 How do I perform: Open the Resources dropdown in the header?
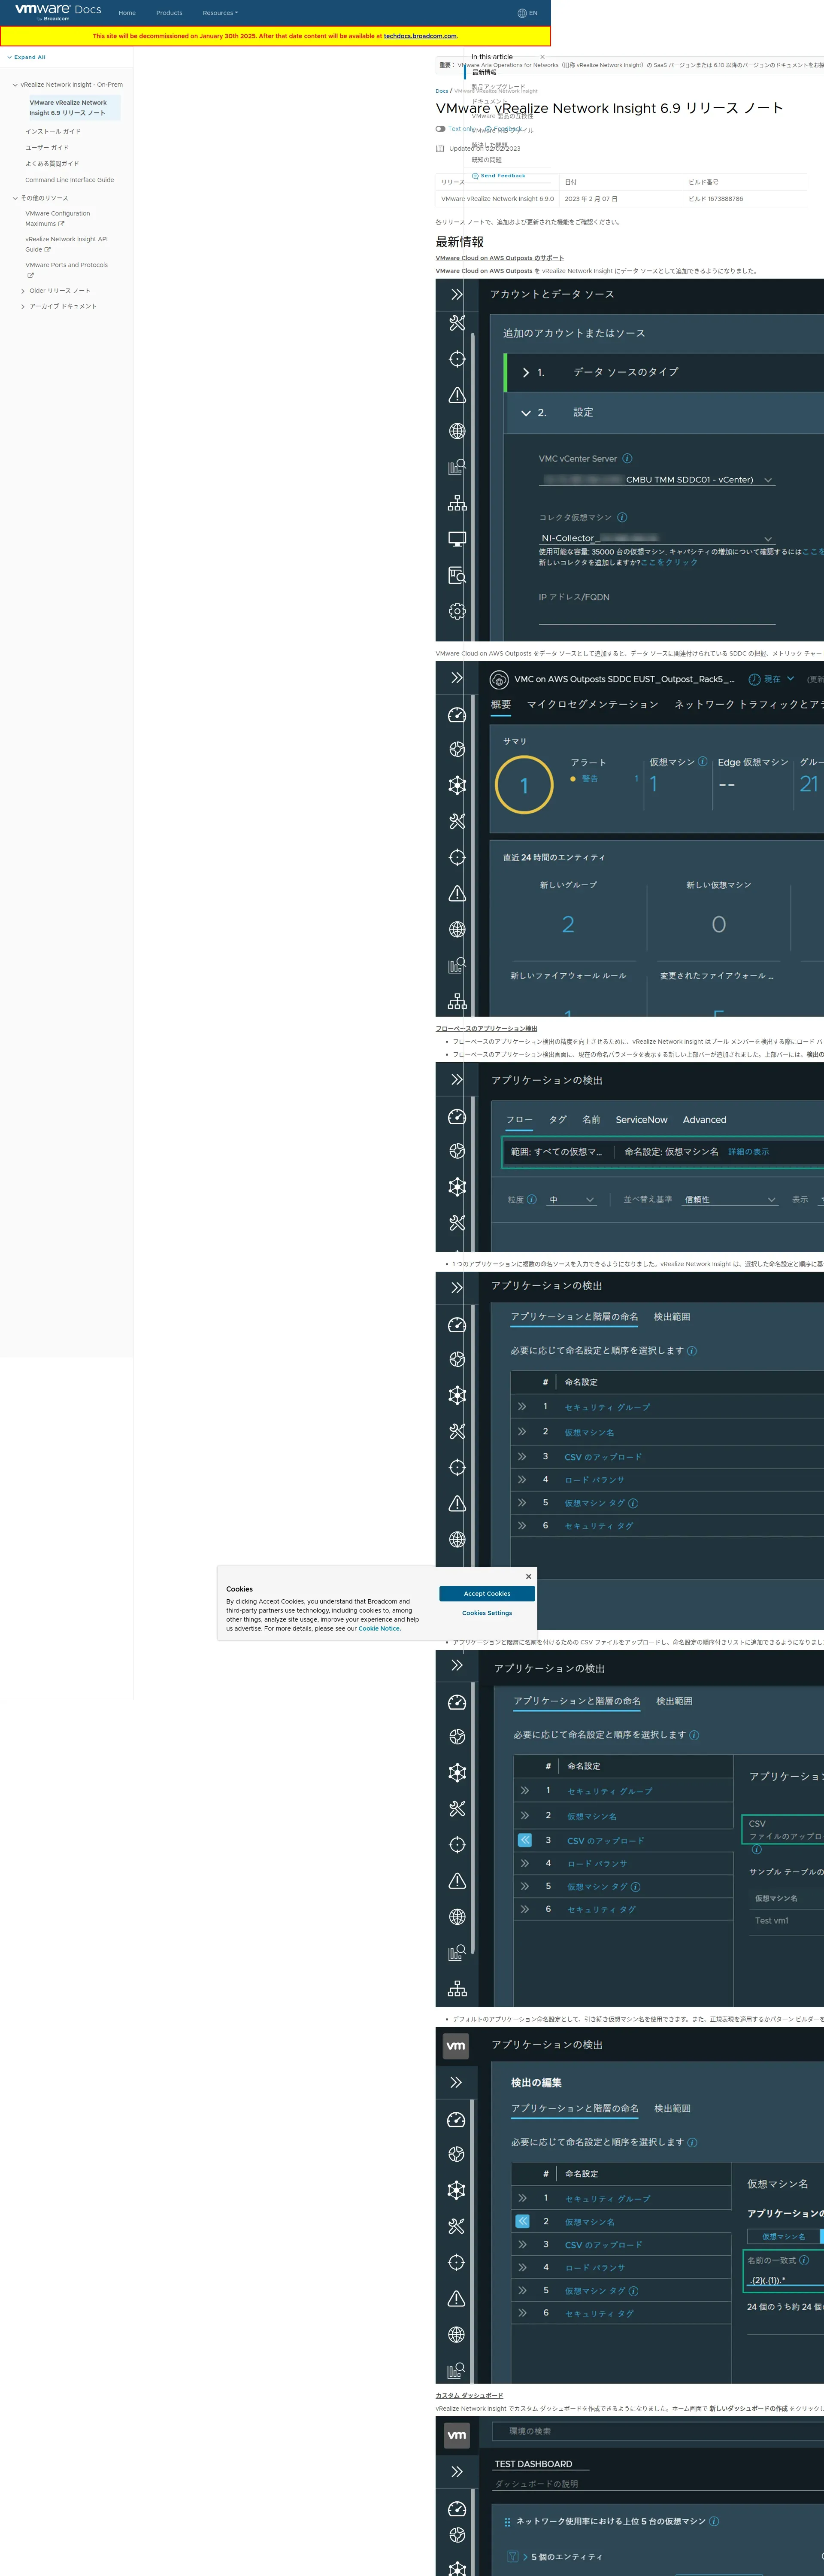click(220, 13)
